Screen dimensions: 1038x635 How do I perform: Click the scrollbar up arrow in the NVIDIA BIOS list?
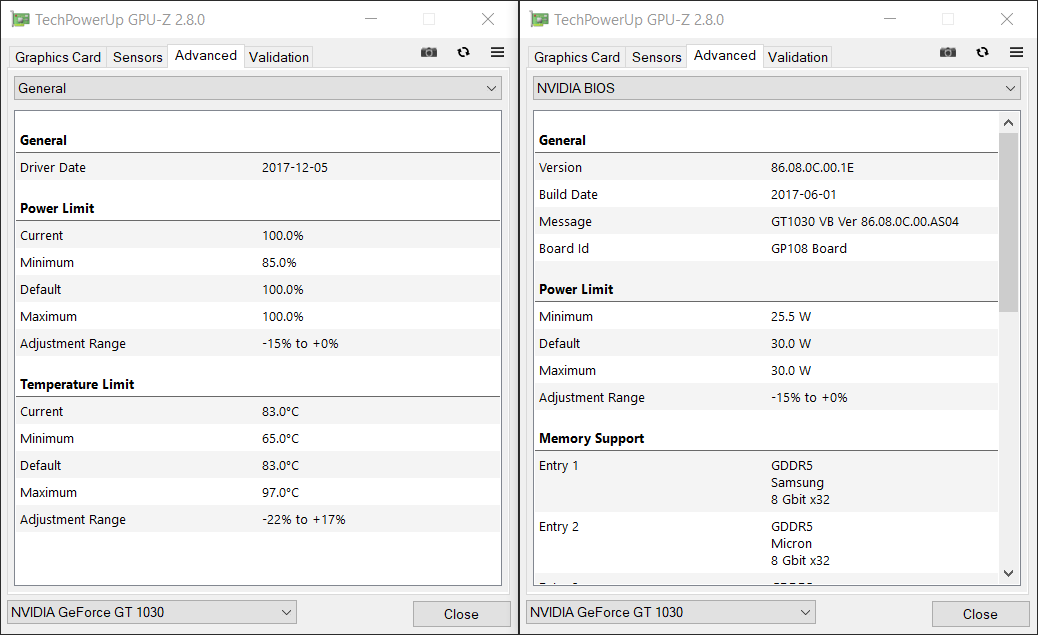(1008, 122)
